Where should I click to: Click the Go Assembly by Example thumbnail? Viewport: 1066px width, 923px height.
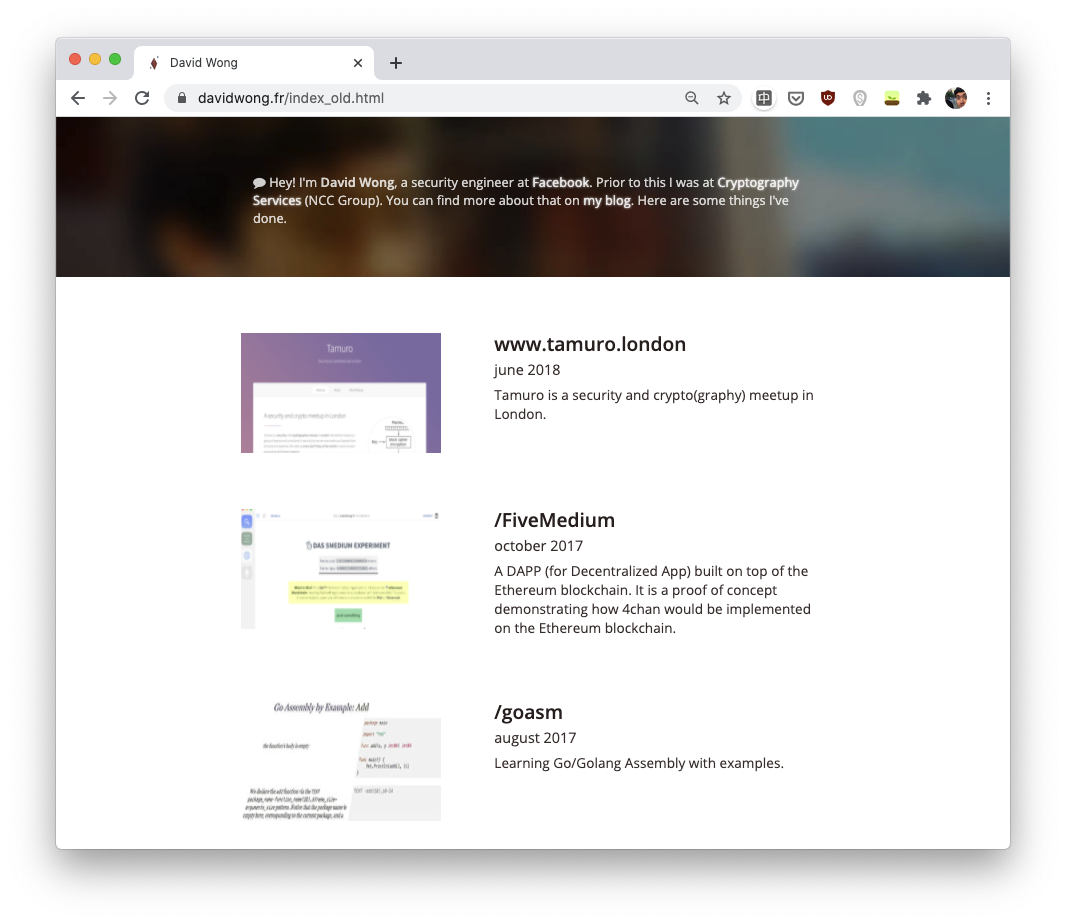pos(341,761)
